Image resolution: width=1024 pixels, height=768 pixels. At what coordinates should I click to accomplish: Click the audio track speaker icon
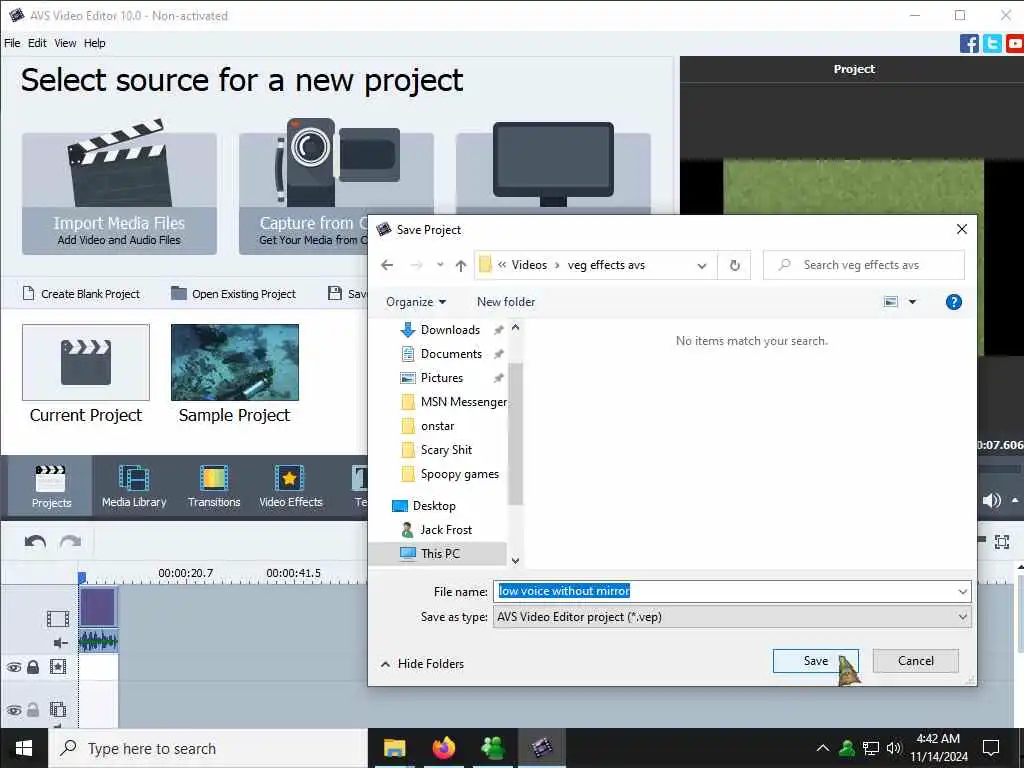(60, 643)
